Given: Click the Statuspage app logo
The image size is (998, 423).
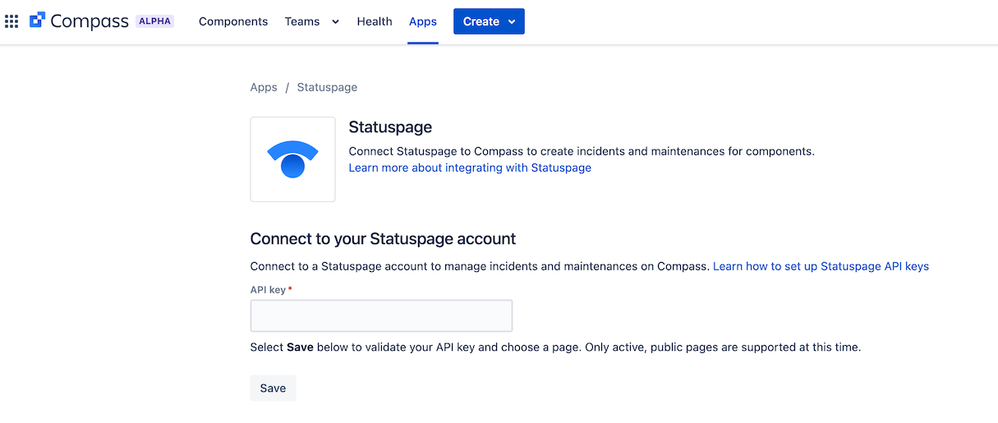Looking at the screenshot, I should (x=293, y=159).
